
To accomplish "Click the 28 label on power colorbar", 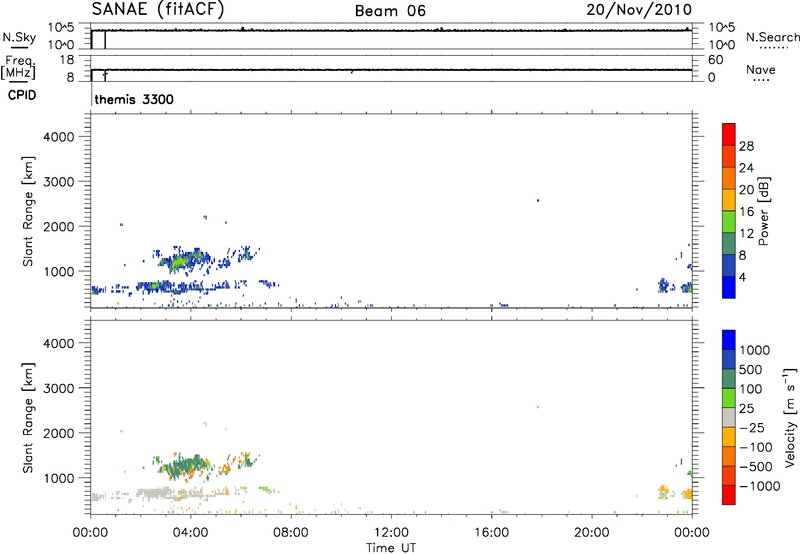I will point(746,146).
